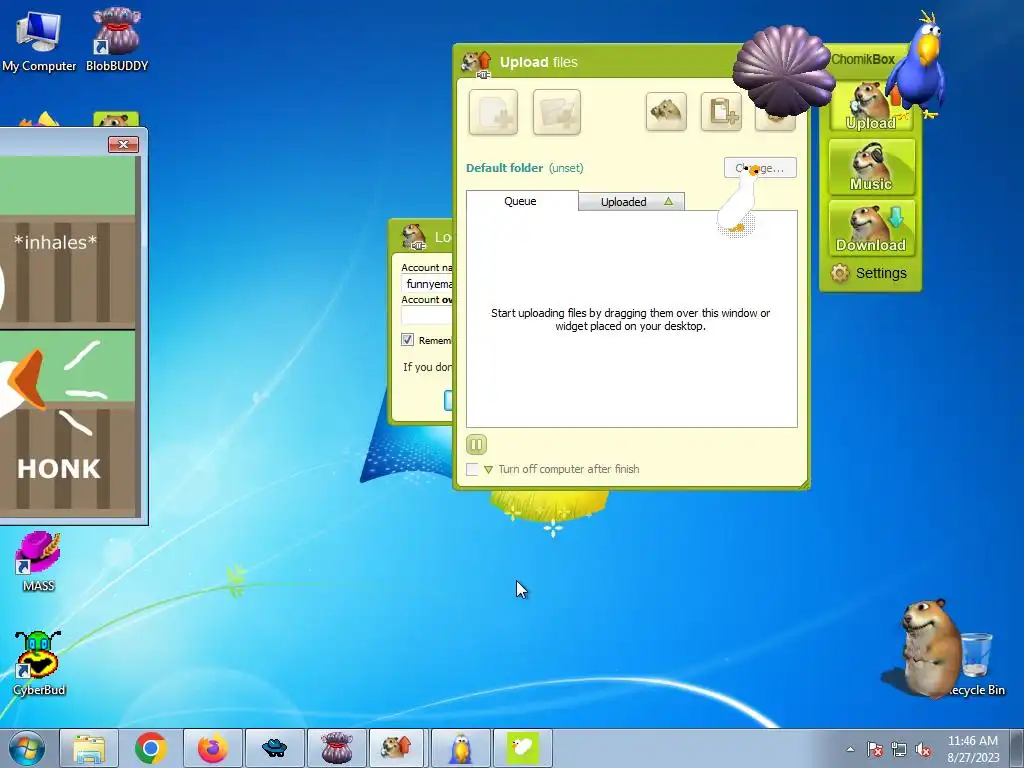This screenshot has height=768, width=1024.
Task: Click the Change... default folder button
Action: pos(760,168)
